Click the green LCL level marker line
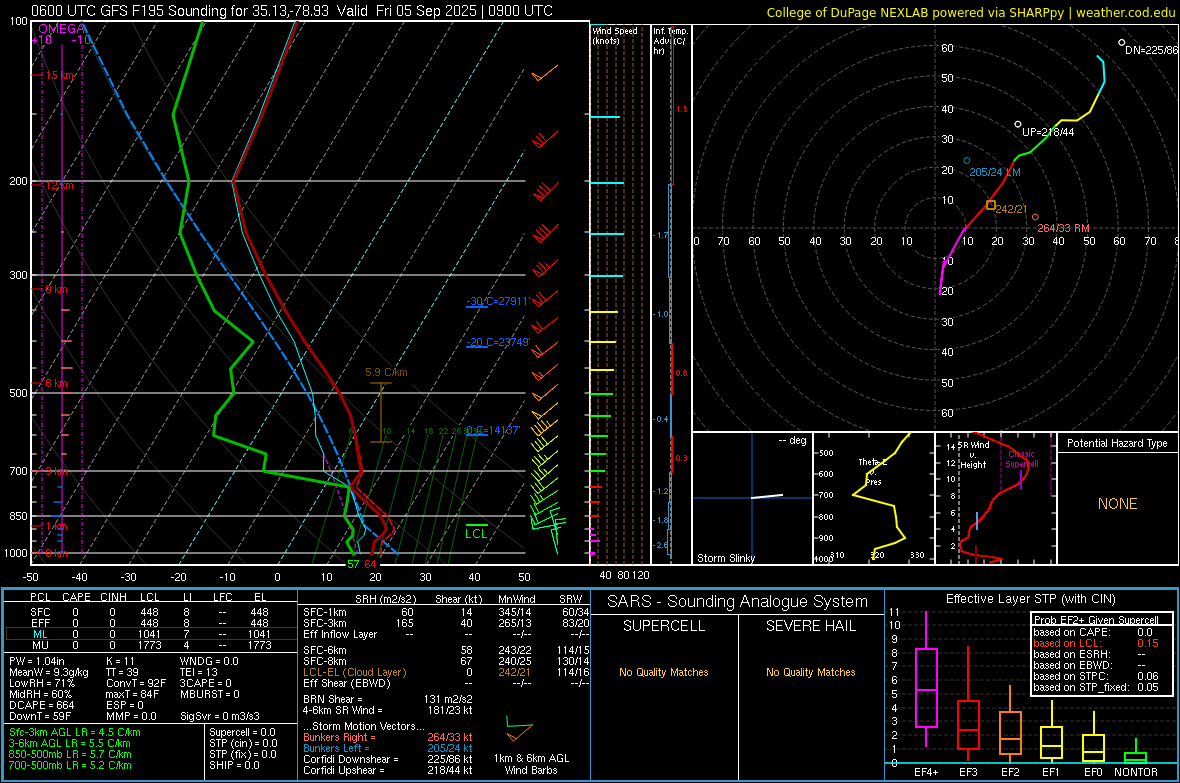 coord(477,525)
